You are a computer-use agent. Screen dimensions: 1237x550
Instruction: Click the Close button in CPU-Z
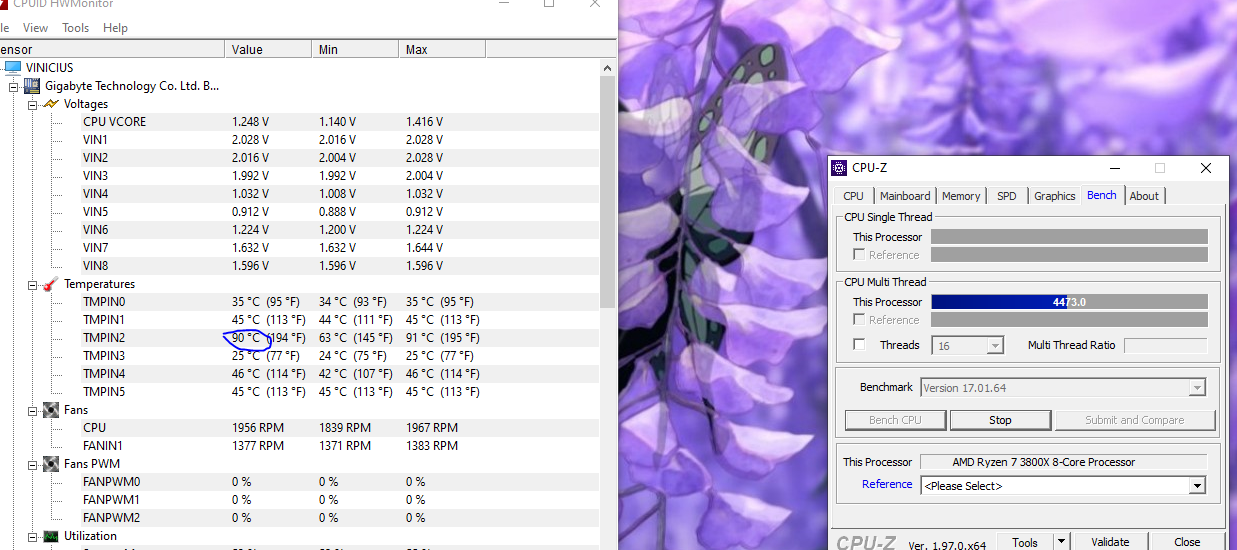[1187, 542]
